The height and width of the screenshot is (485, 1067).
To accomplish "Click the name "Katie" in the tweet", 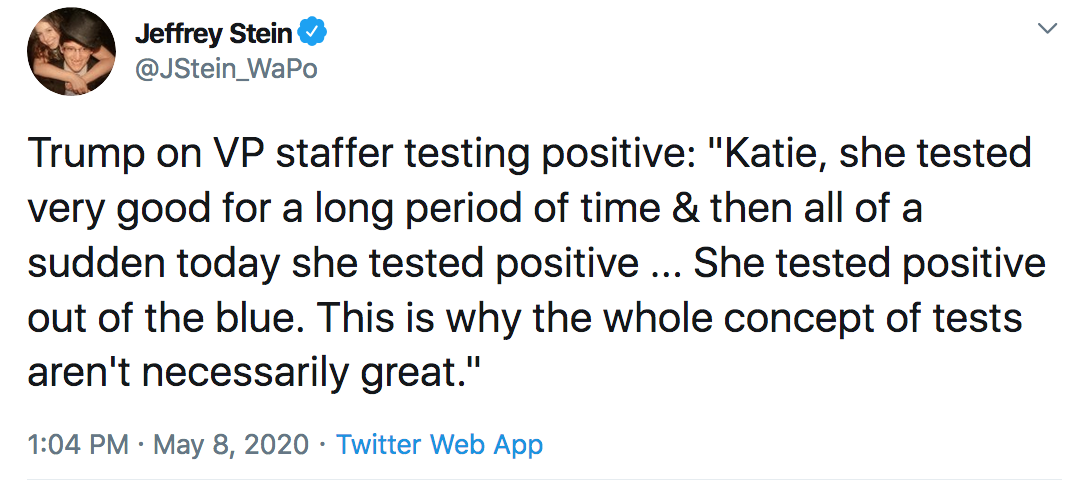I will 776,155.
